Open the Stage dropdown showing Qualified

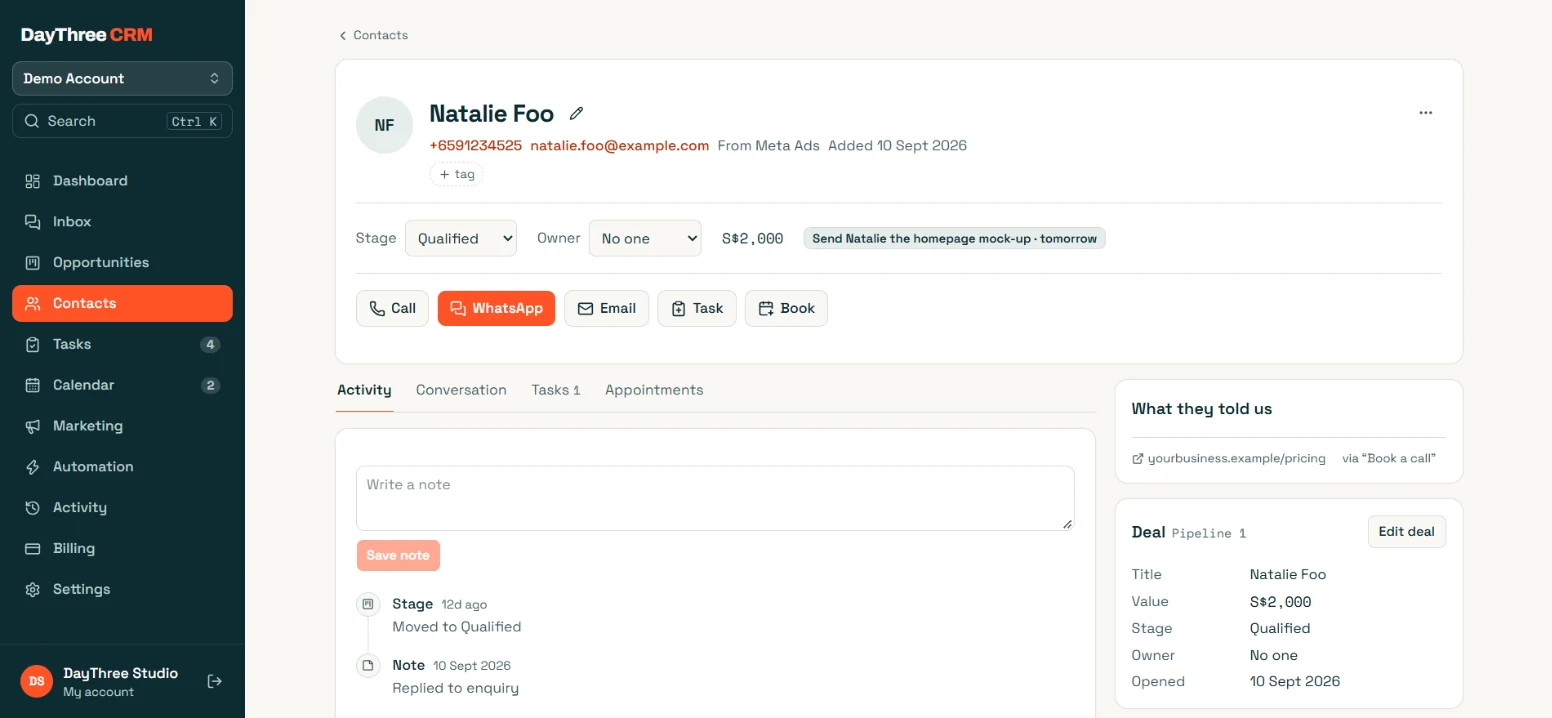pyautogui.click(x=461, y=238)
